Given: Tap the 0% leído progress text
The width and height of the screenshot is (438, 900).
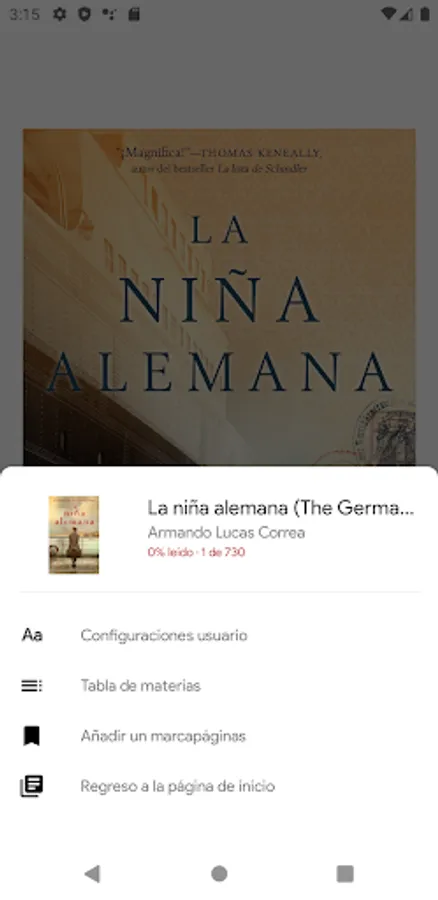Looking at the screenshot, I should click(196, 552).
